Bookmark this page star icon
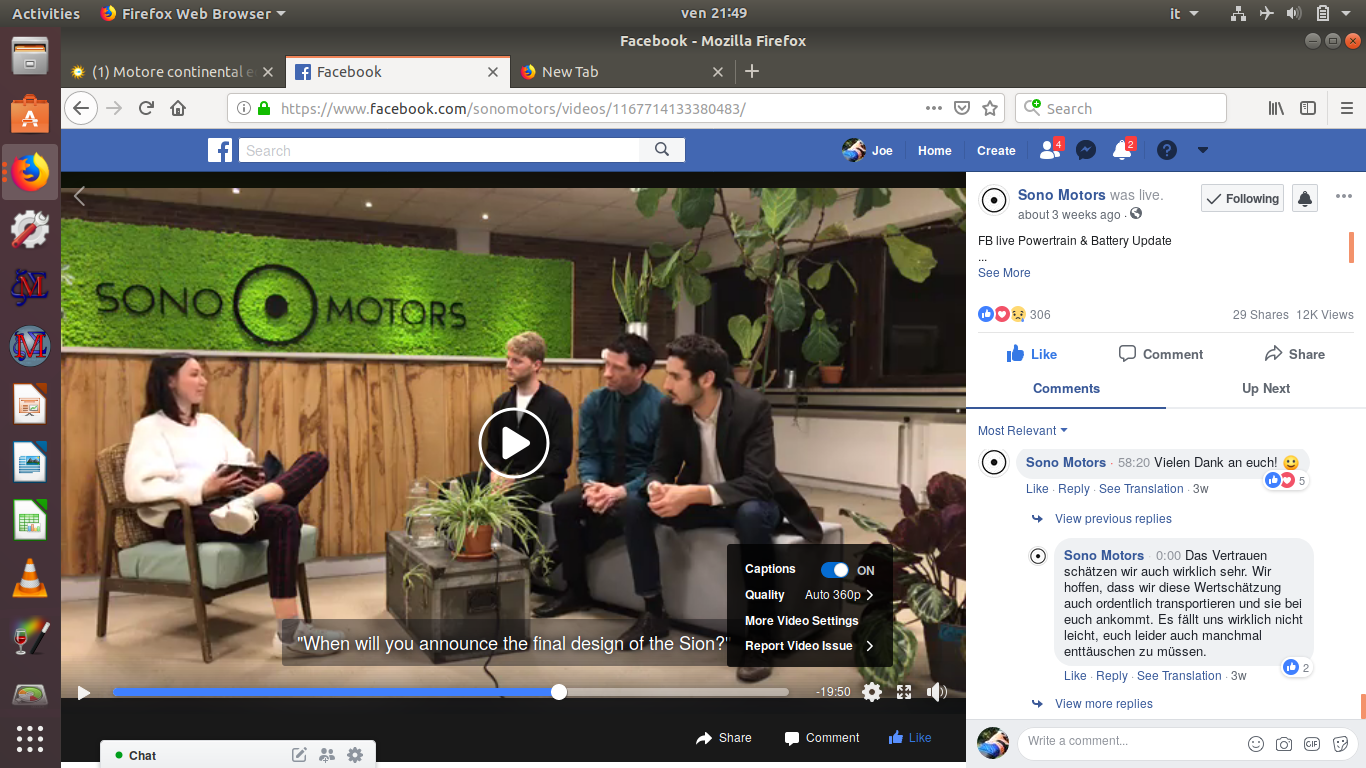The image size is (1366, 768). click(x=990, y=108)
